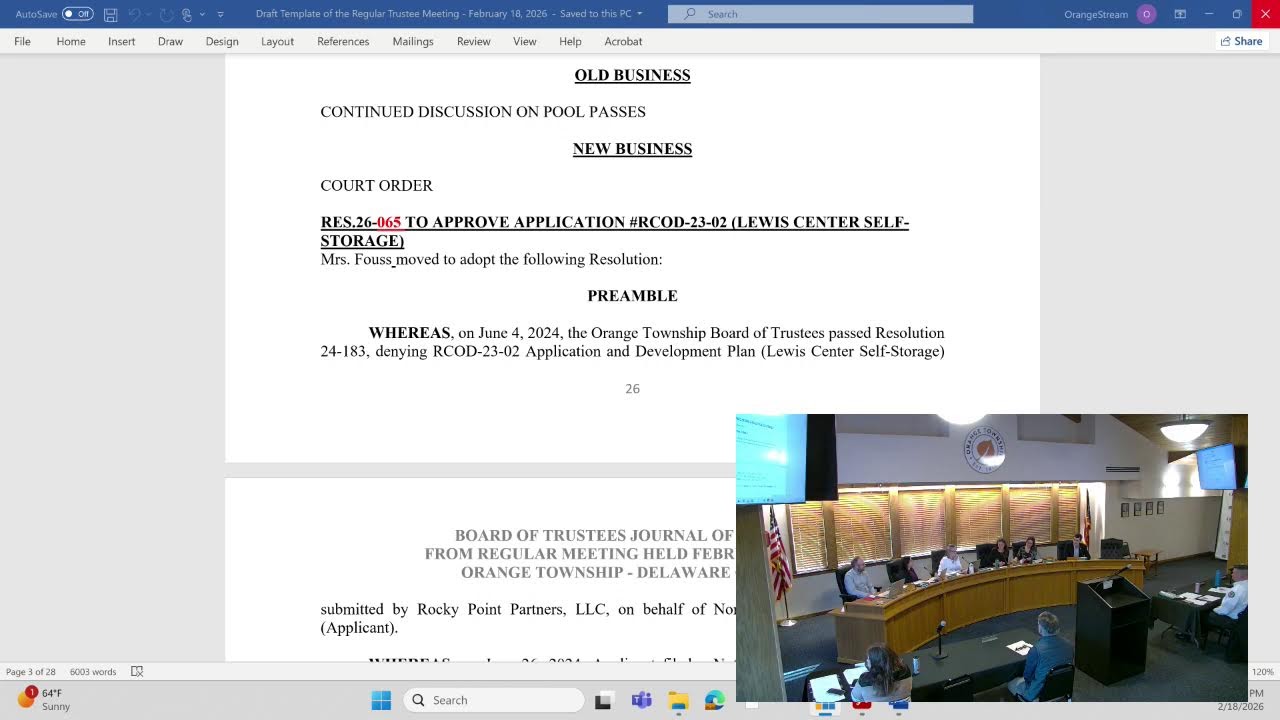Click the proofing errors icon in status bar
This screenshot has height=720, width=1280.
click(137, 672)
